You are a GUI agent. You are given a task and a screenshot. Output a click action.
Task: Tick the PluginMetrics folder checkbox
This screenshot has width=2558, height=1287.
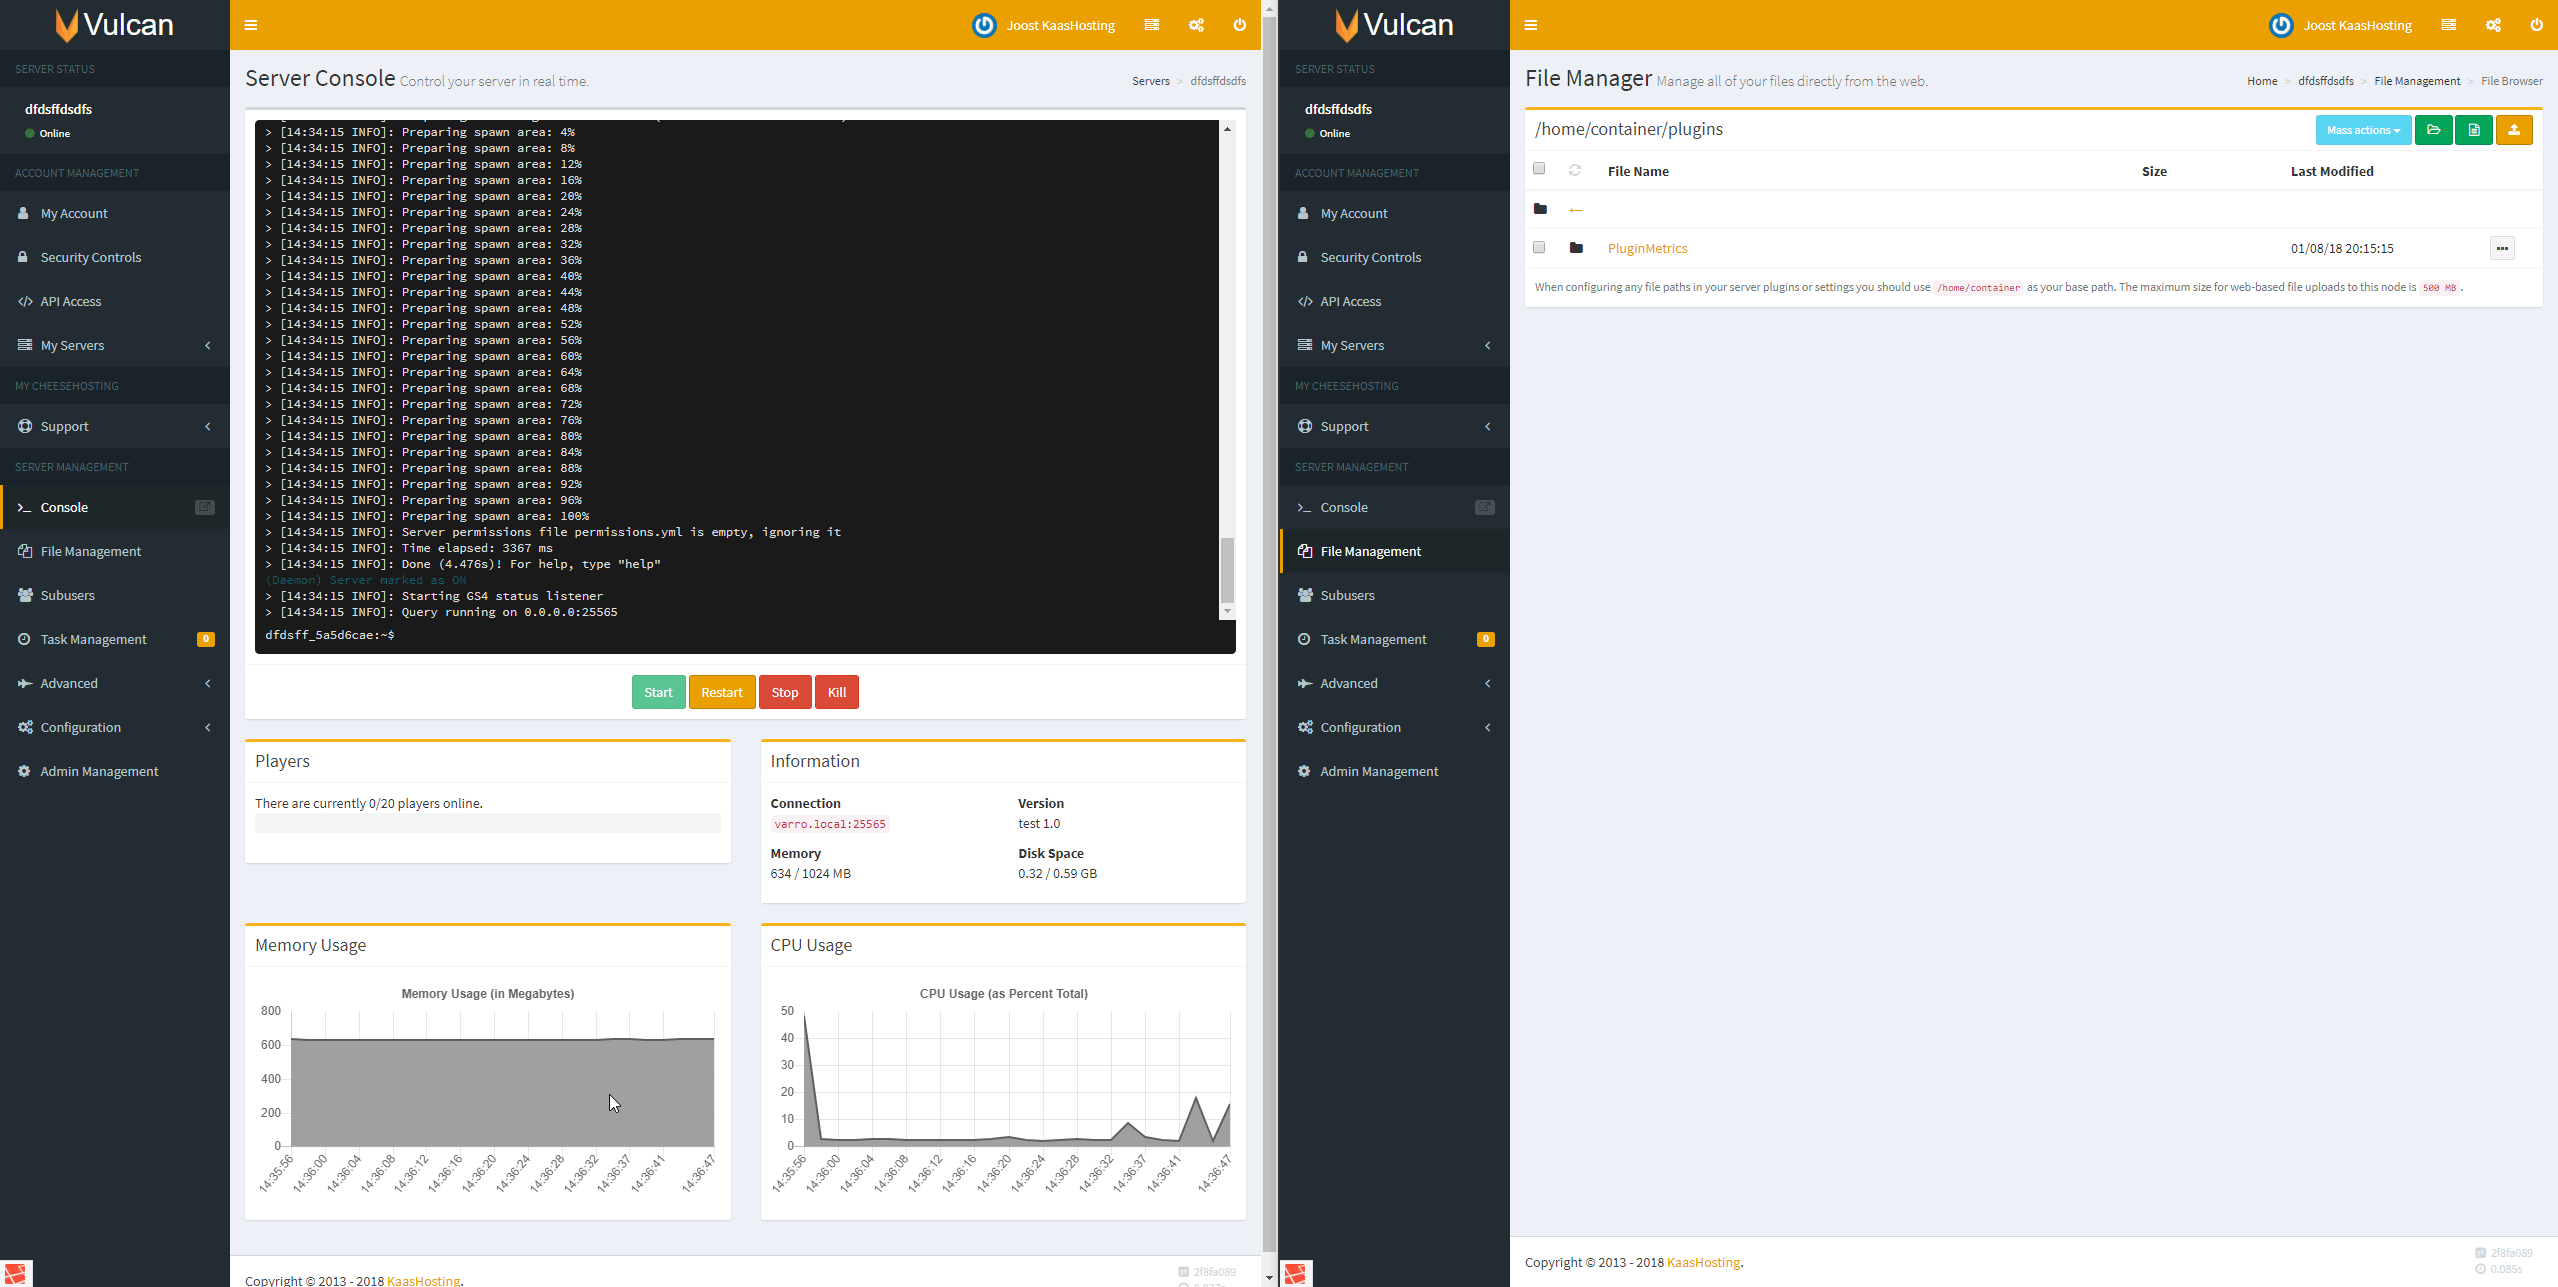coord(1539,247)
